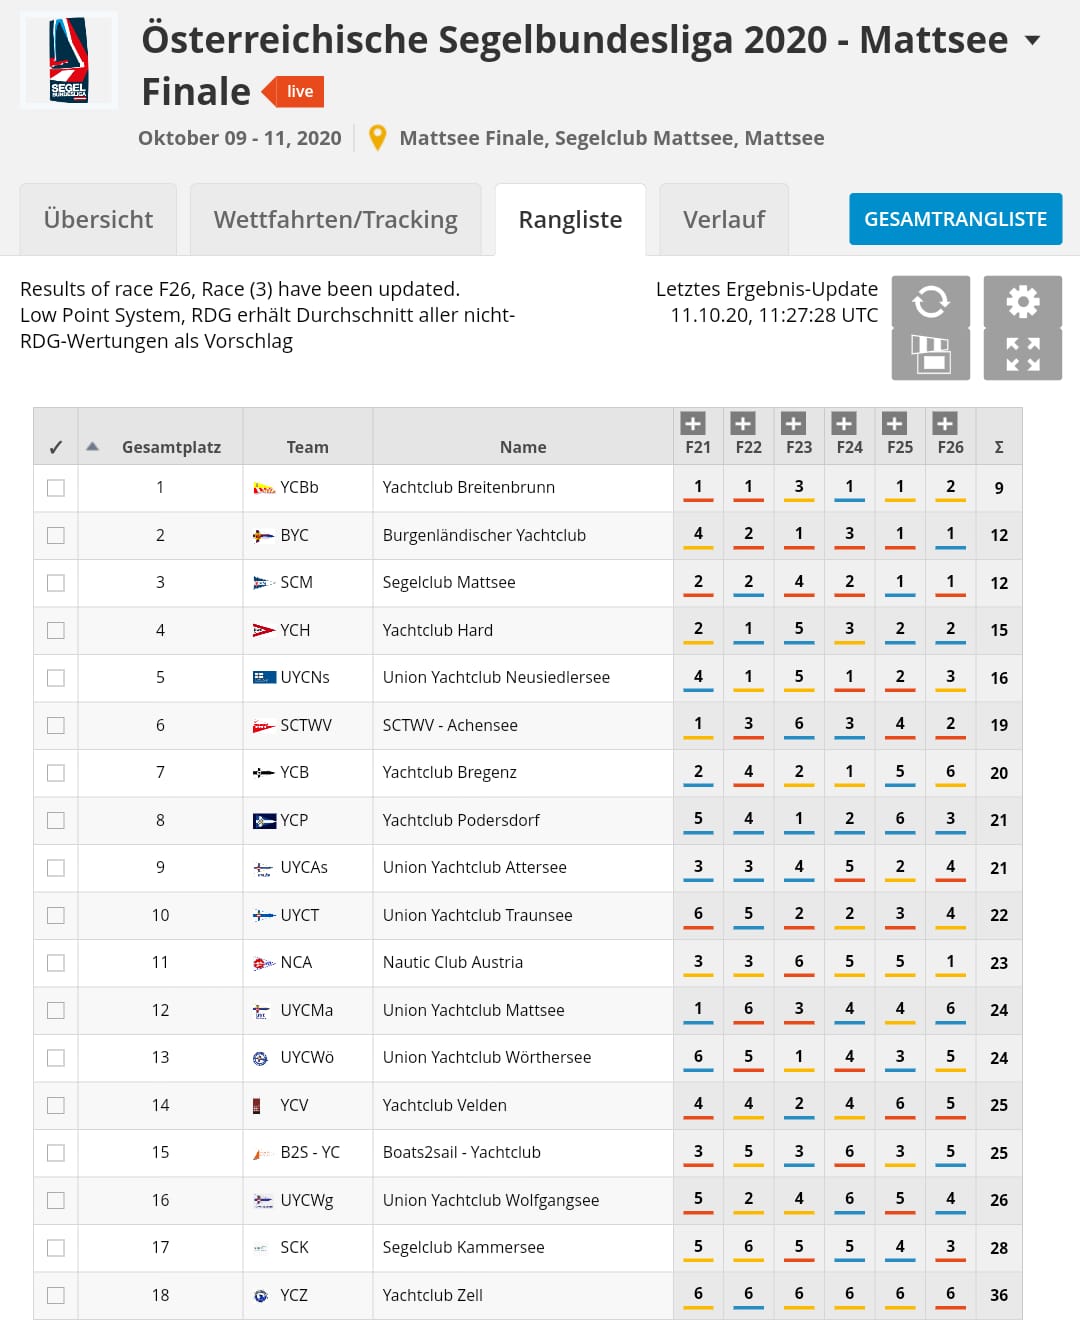Expand race F23 column
The height and width of the screenshot is (1325, 1080).
tap(794, 423)
